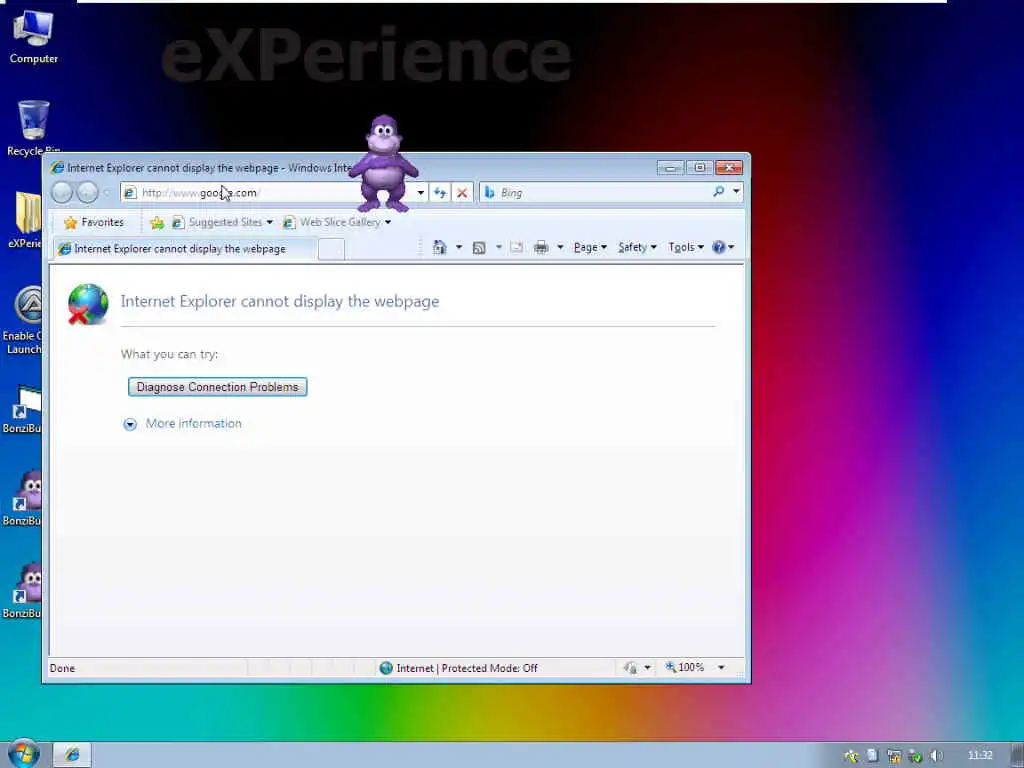Viewport: 1024px width, 768px height.
Task: Open the Tools menu
Action: [686, 248]
